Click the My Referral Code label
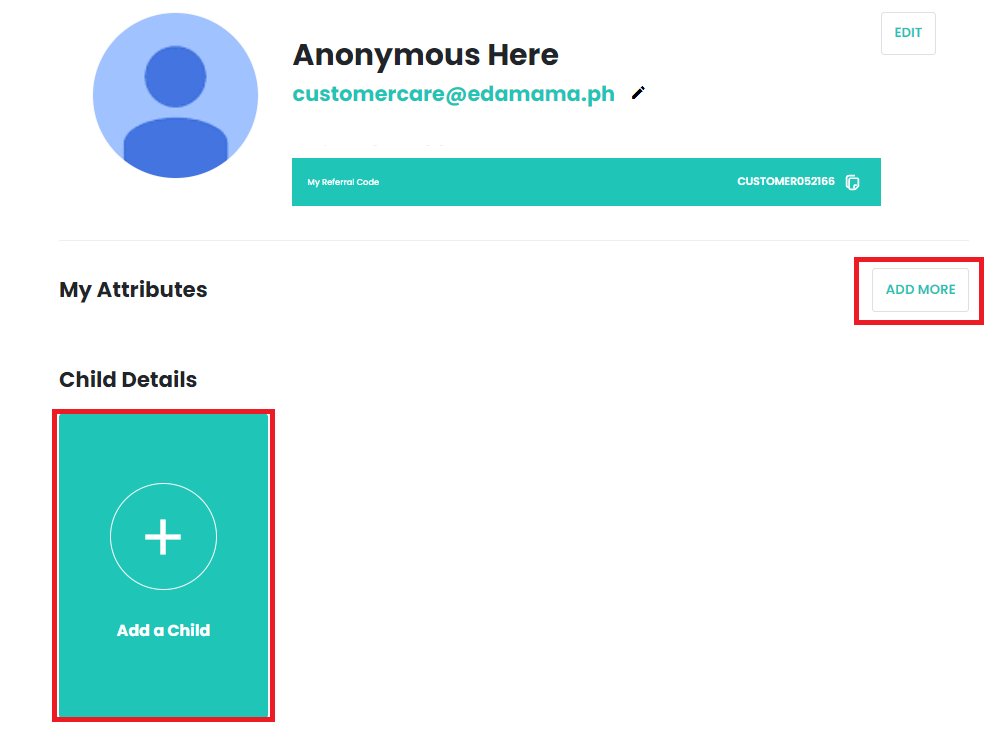Viewport: 1006px width, 736px height. coord(343,182)
